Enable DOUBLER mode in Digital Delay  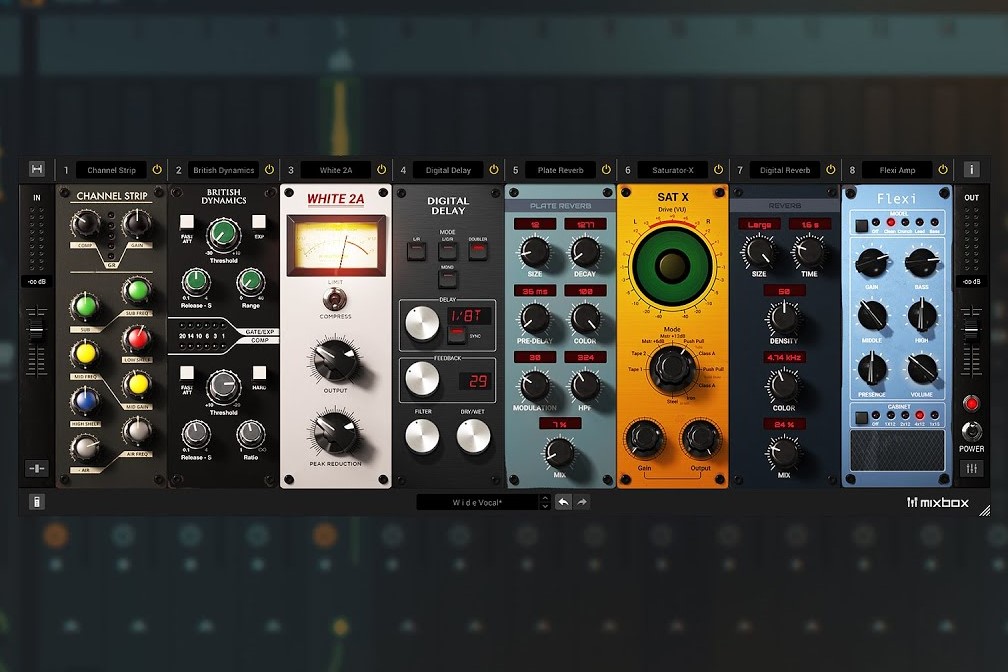point(478,251)
